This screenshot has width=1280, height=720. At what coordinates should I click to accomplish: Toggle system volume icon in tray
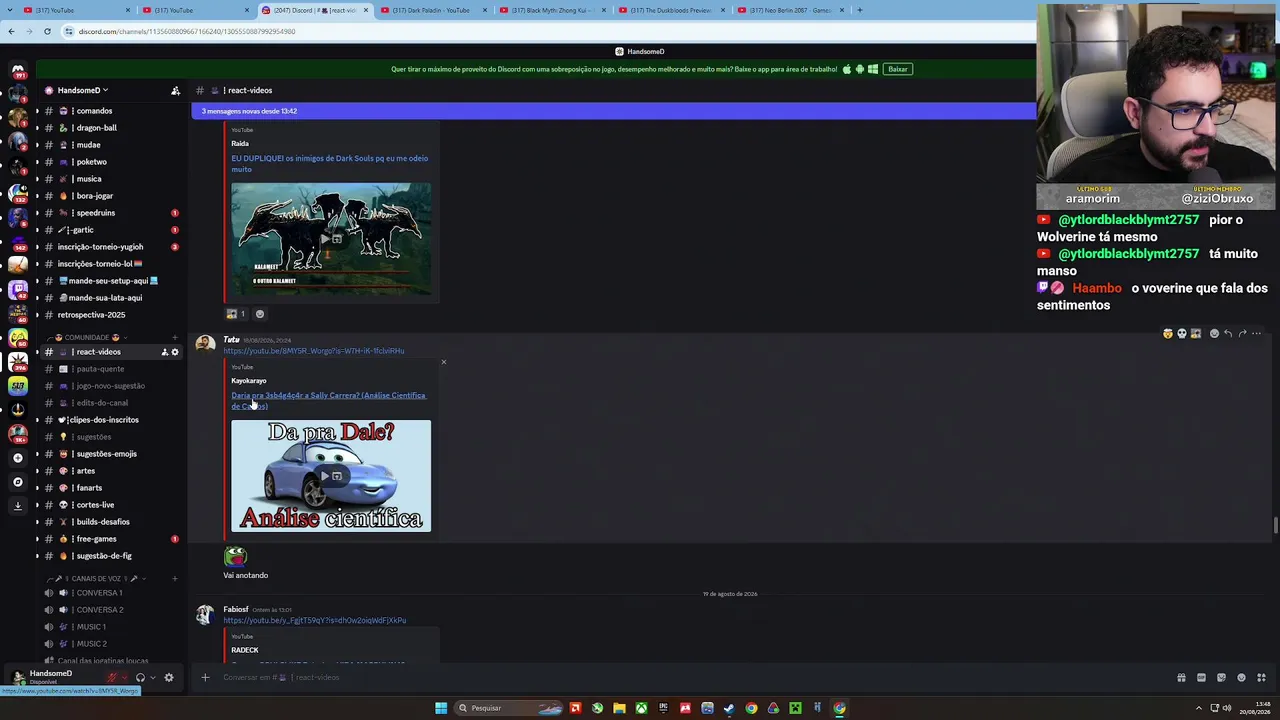coord(1228,708)
